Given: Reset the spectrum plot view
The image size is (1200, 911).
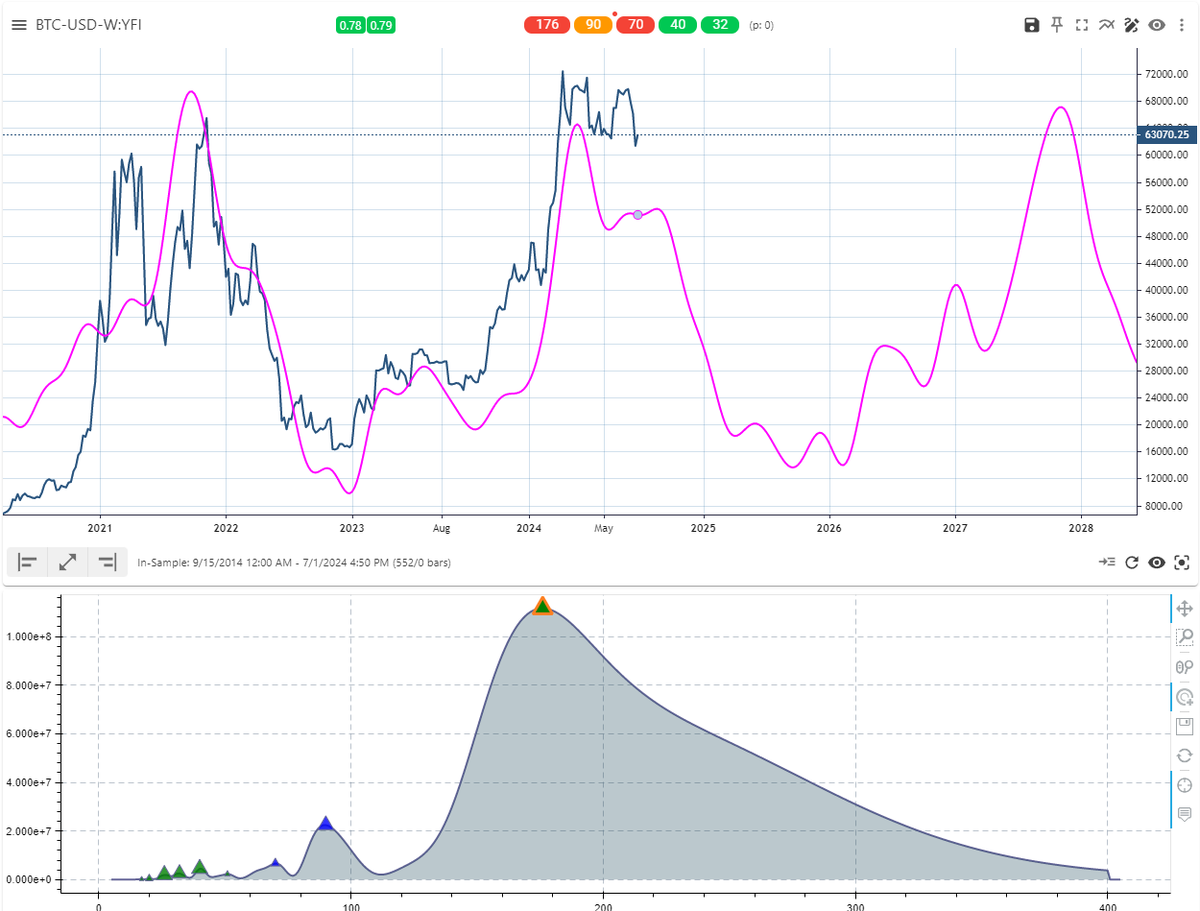Looking at the screenshot, I should (x=1185, y=755).
